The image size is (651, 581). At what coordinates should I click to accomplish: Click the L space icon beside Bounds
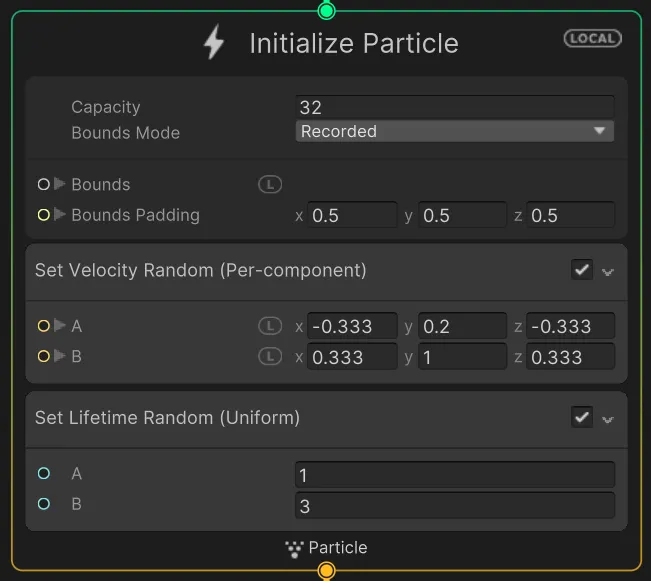coord(270,184)
